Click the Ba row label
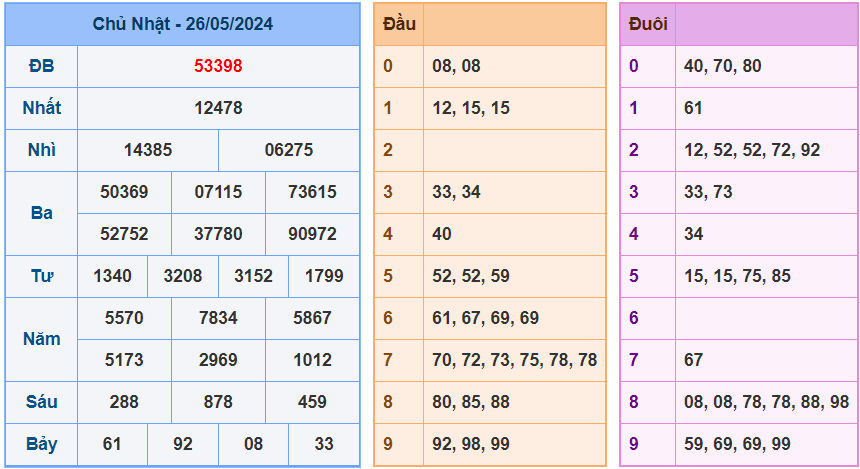The height and width of the screenshot is (469, 860). 42,213
